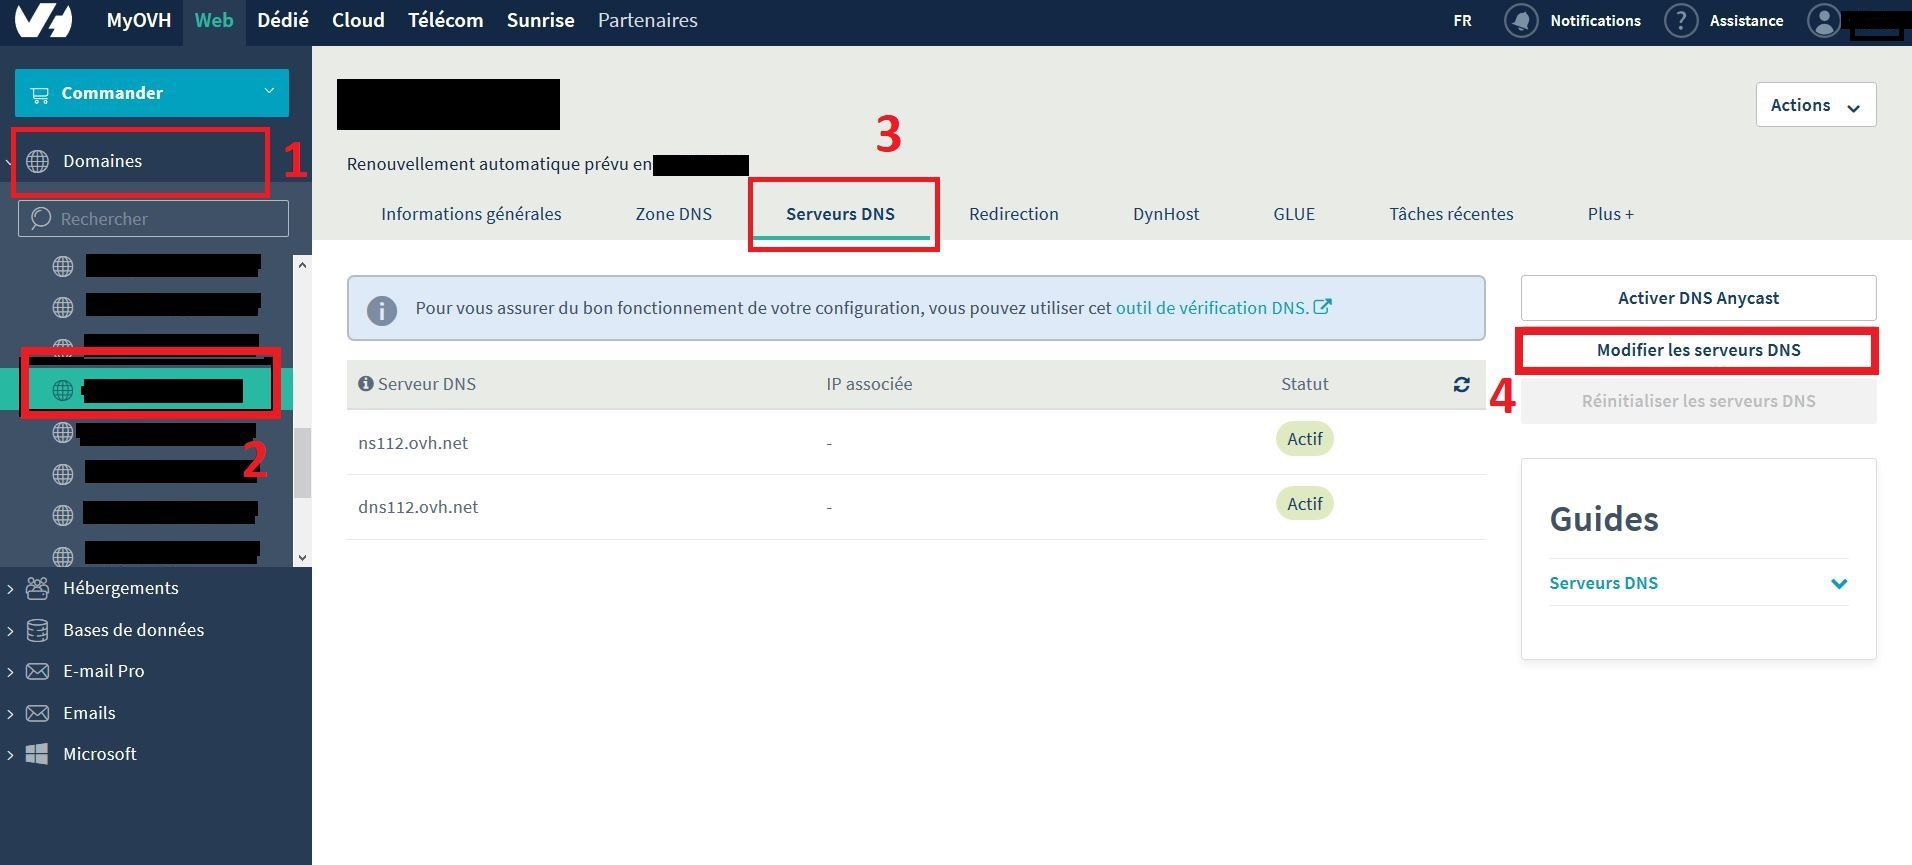The width and height of the screenshot is (1912, 865).
Task: Click the info circle icon in blue banner
Action: coord(381,310)
